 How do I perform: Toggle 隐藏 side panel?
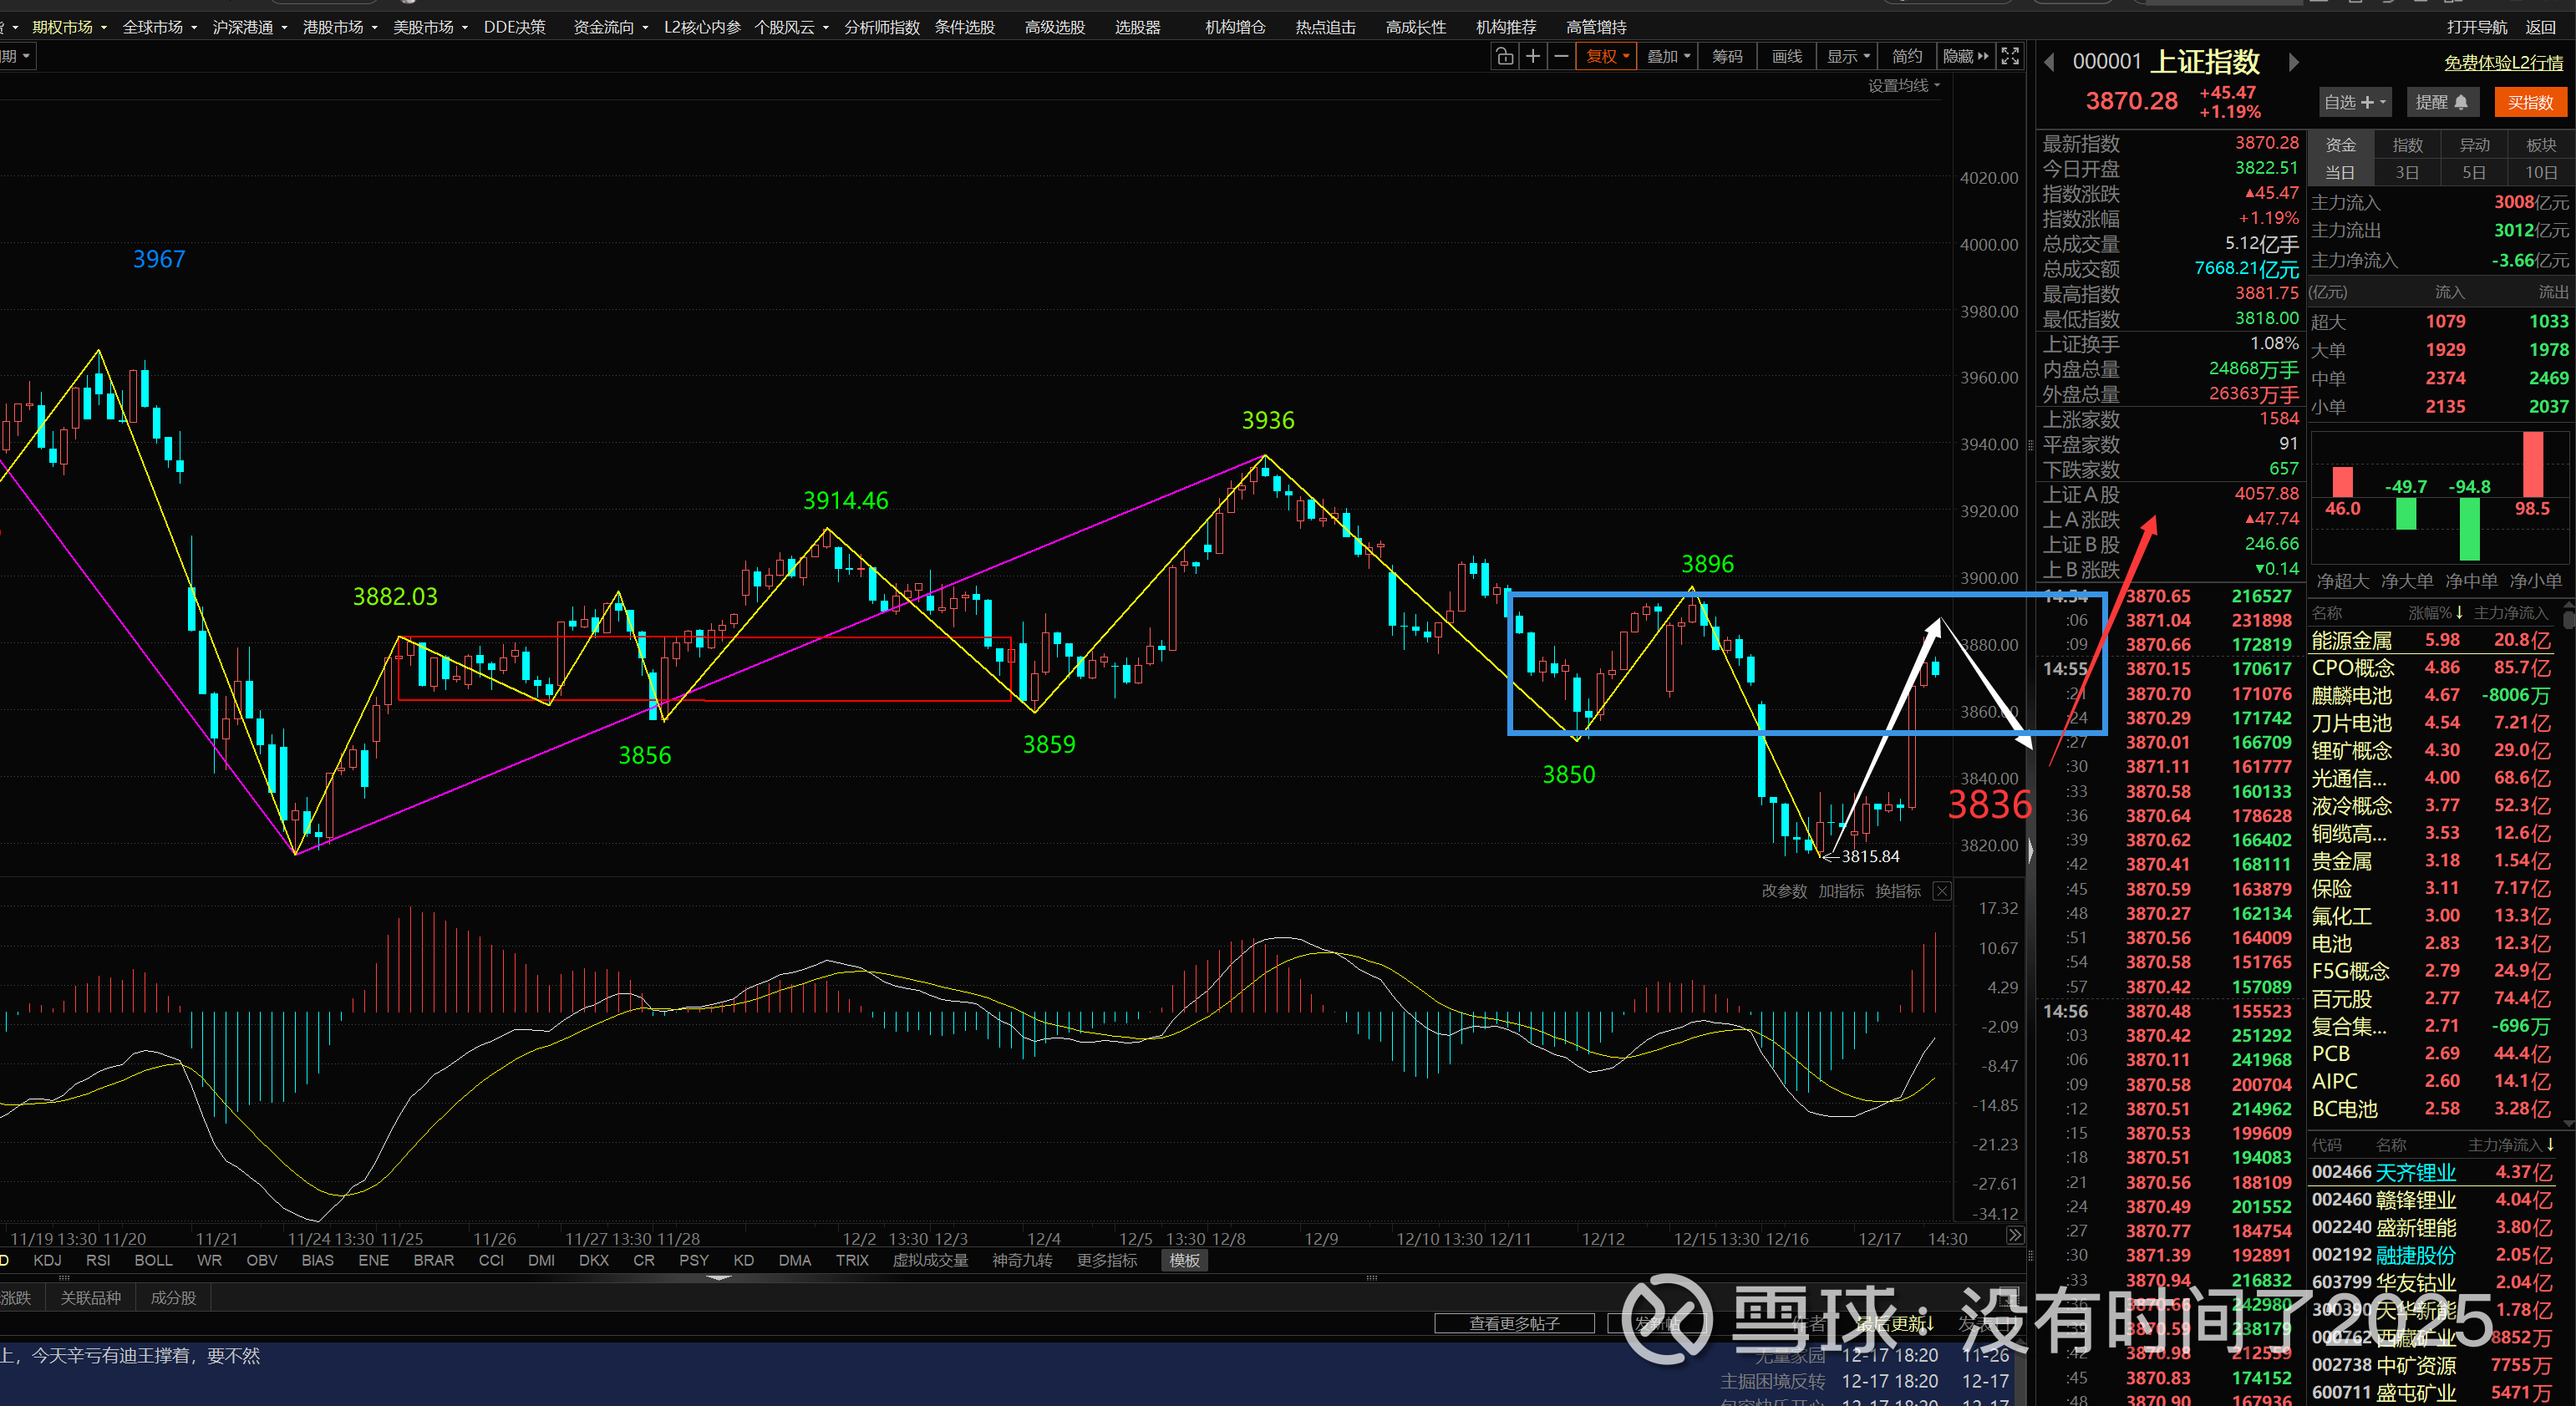tap(1965, 57)
